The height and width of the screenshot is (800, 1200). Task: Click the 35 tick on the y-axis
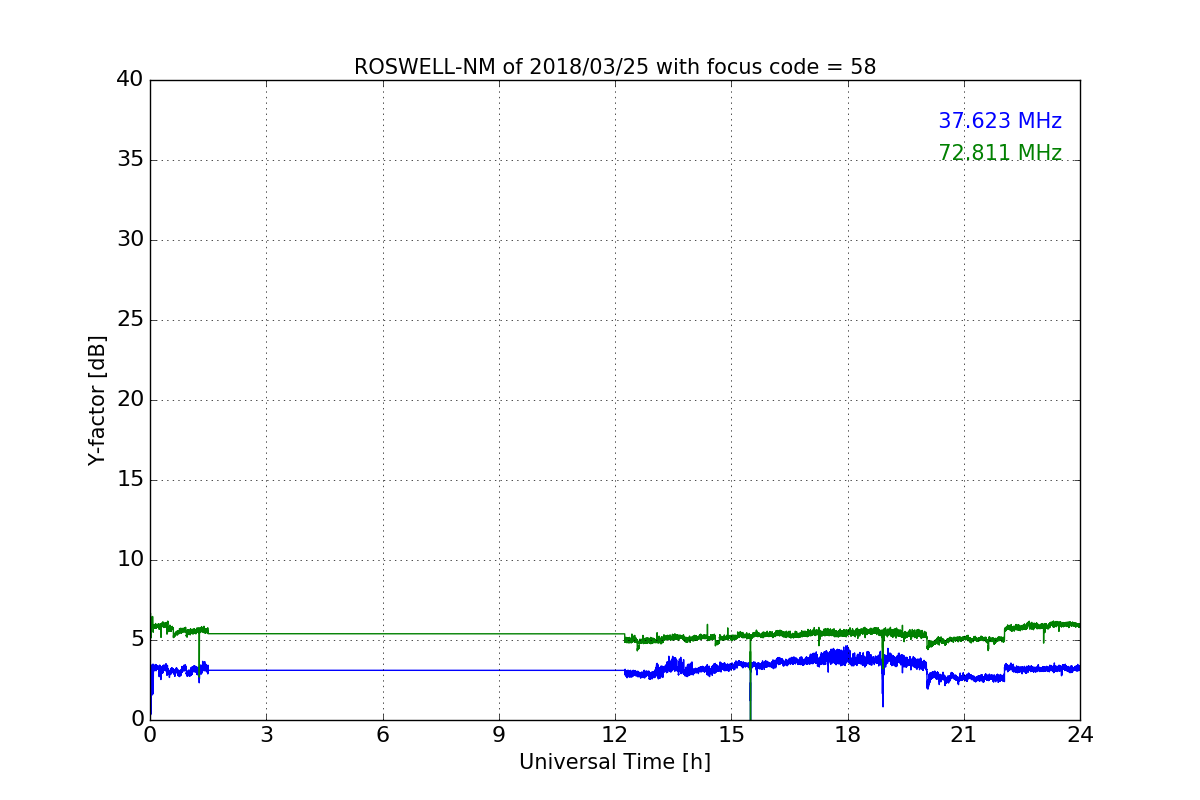click(130, 160)
